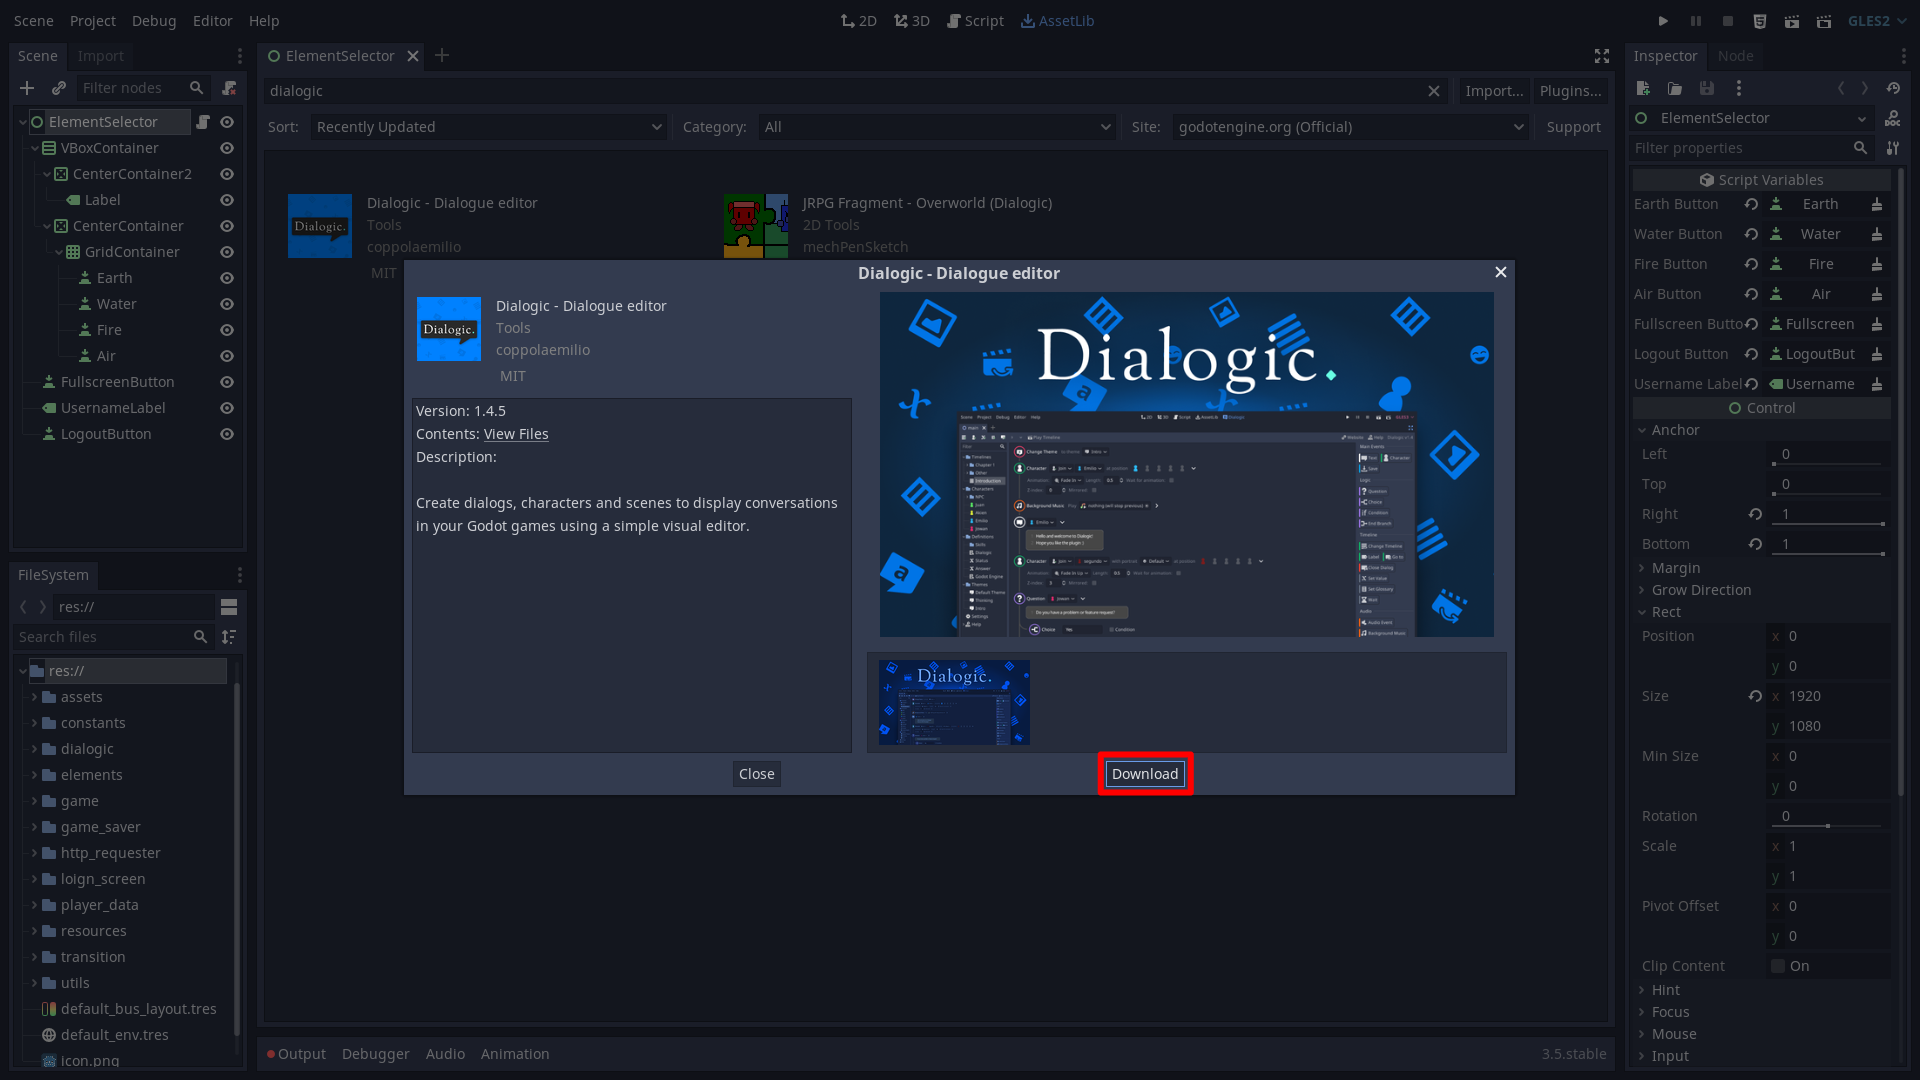Click the Close button in the dialog
Viewport: 1920px width, 1080px height.
click(x=757, y=774)
